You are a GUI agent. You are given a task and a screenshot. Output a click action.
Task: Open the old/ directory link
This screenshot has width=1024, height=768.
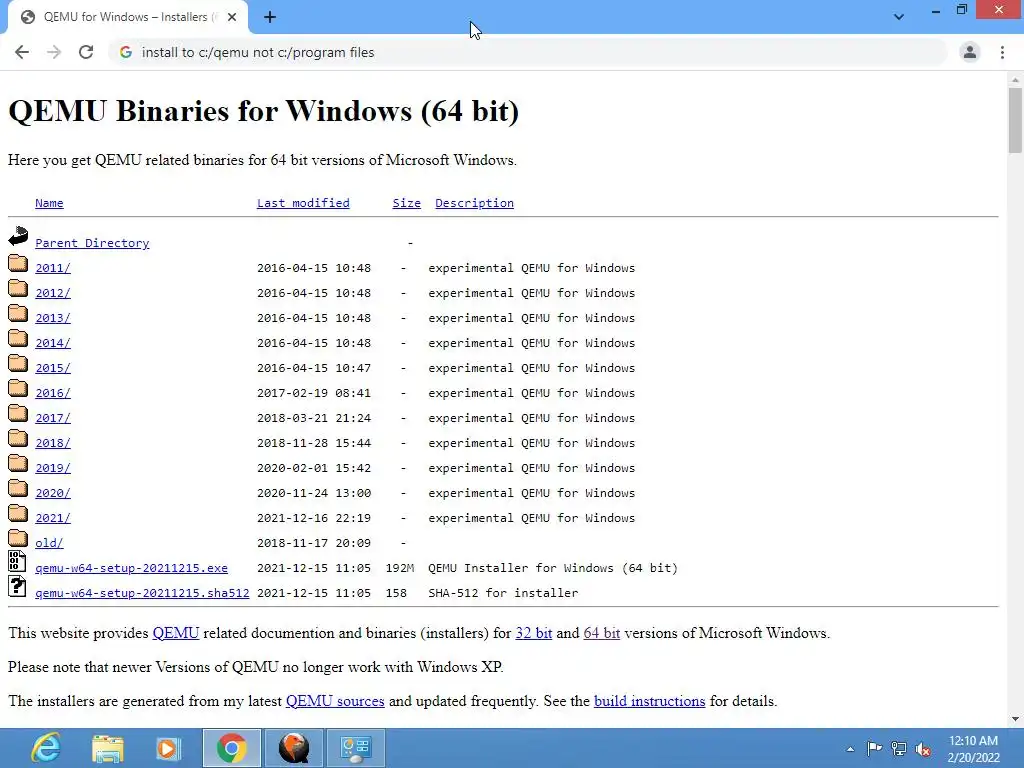[49, 543]
